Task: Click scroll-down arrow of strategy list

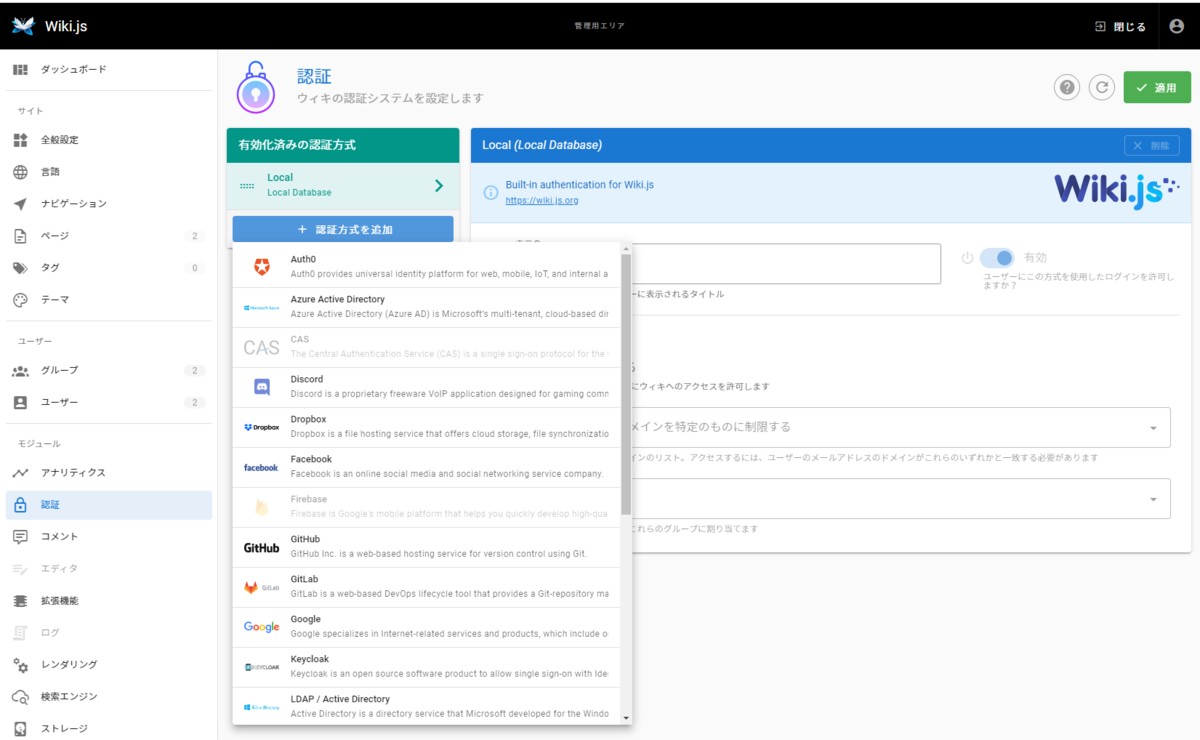Action: click(x=626, y=718)
